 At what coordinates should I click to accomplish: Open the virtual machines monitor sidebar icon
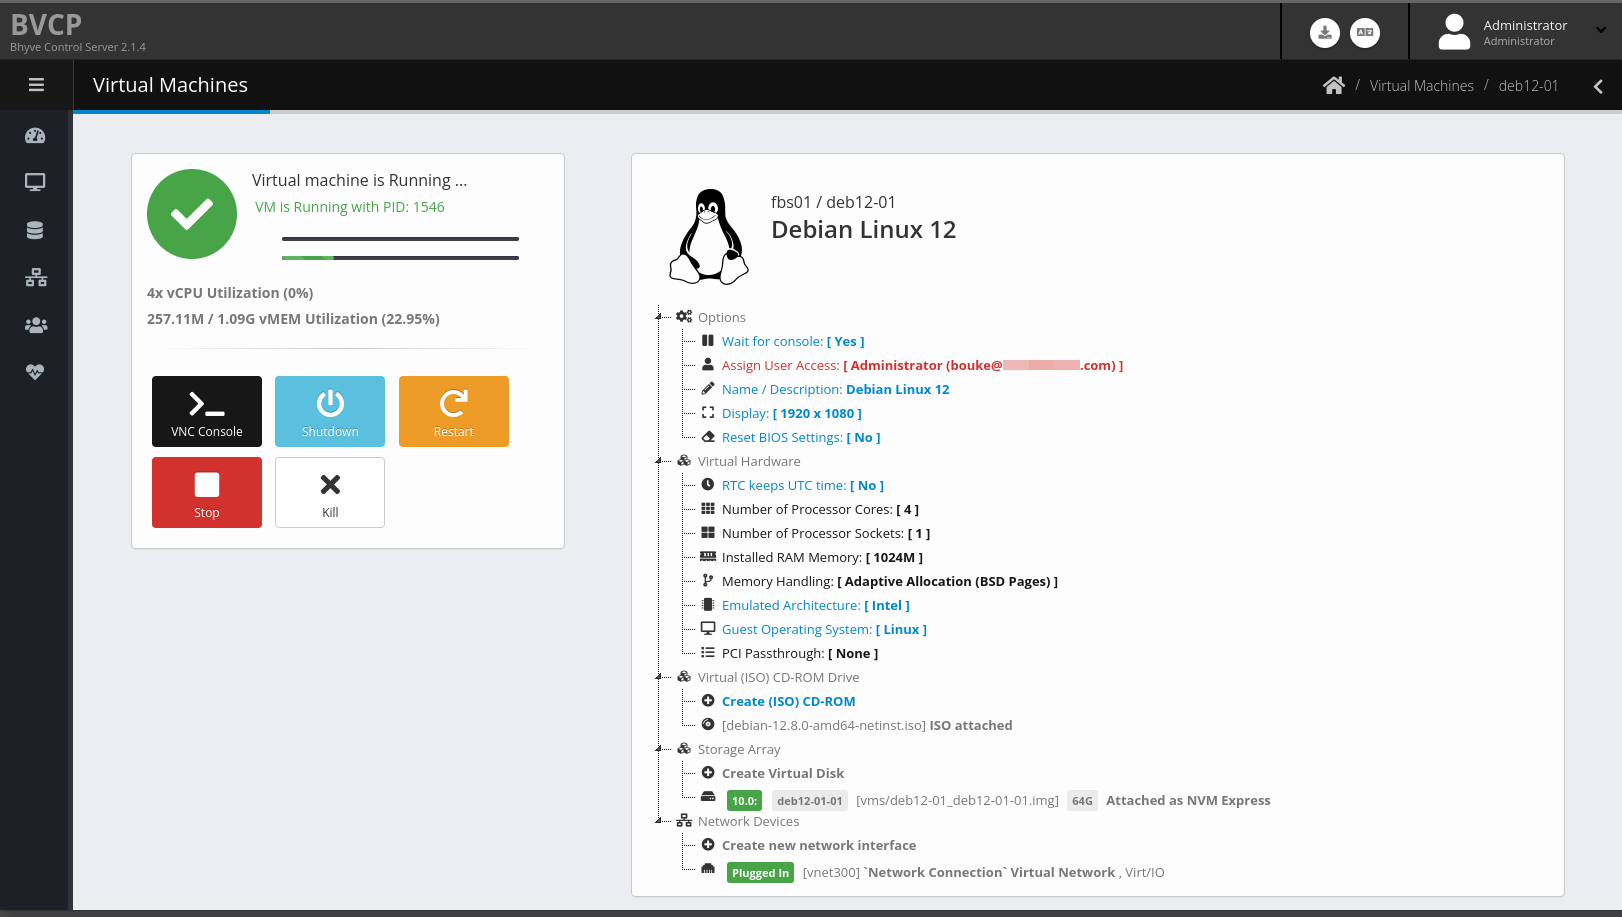pos(35,182)
